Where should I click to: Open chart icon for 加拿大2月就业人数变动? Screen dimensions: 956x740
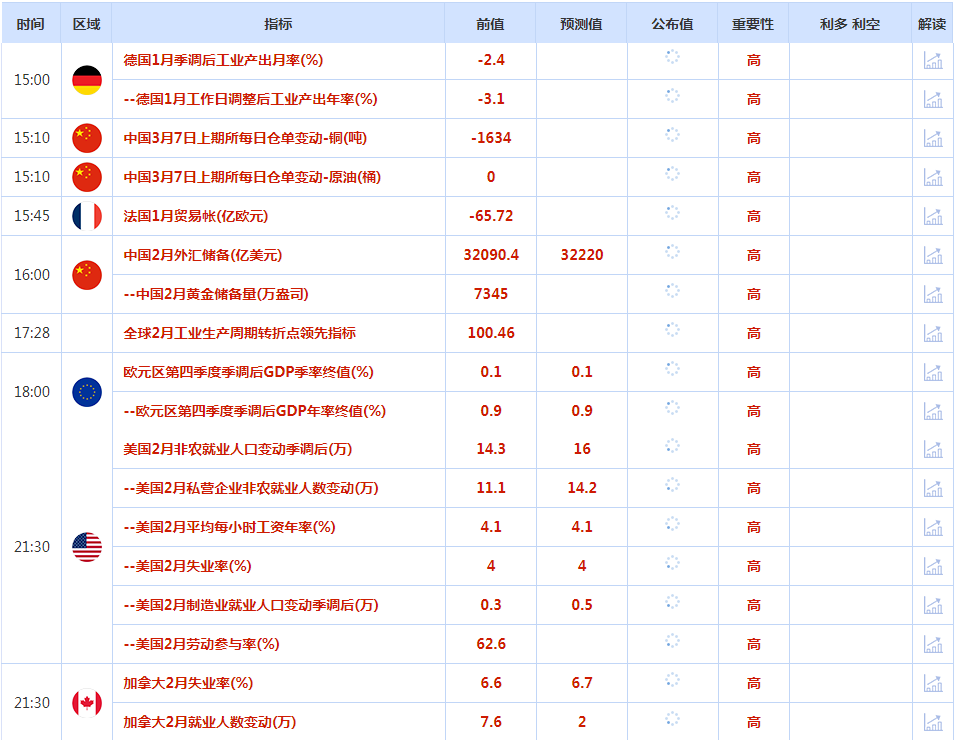click(933, 722)
